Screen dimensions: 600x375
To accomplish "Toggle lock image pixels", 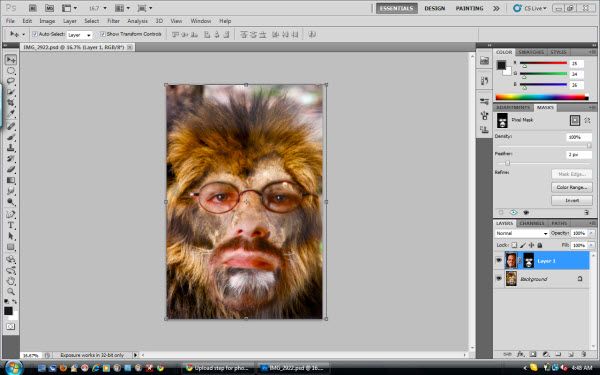I will coord(523,245).
